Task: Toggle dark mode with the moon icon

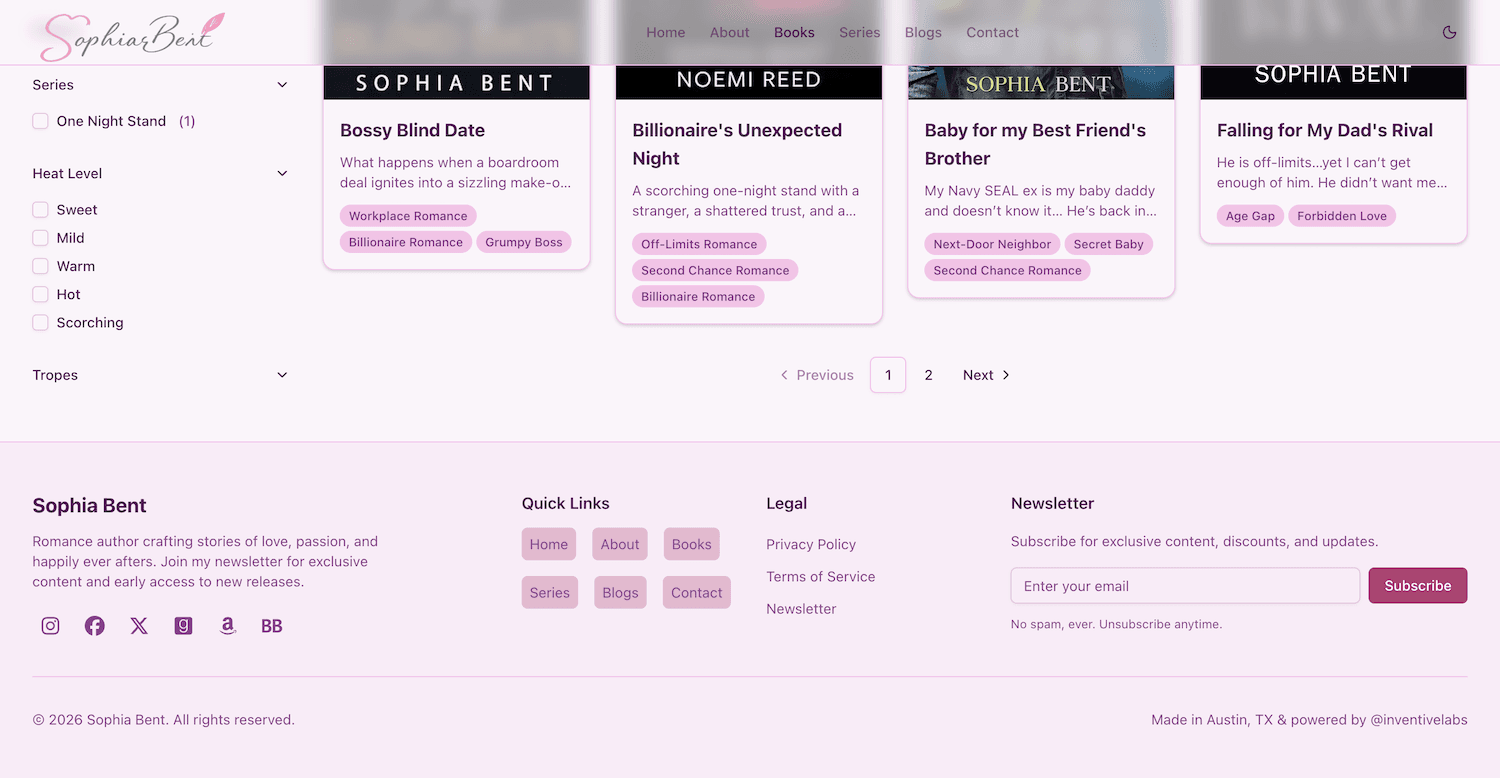Action: tap(1449, 32)
